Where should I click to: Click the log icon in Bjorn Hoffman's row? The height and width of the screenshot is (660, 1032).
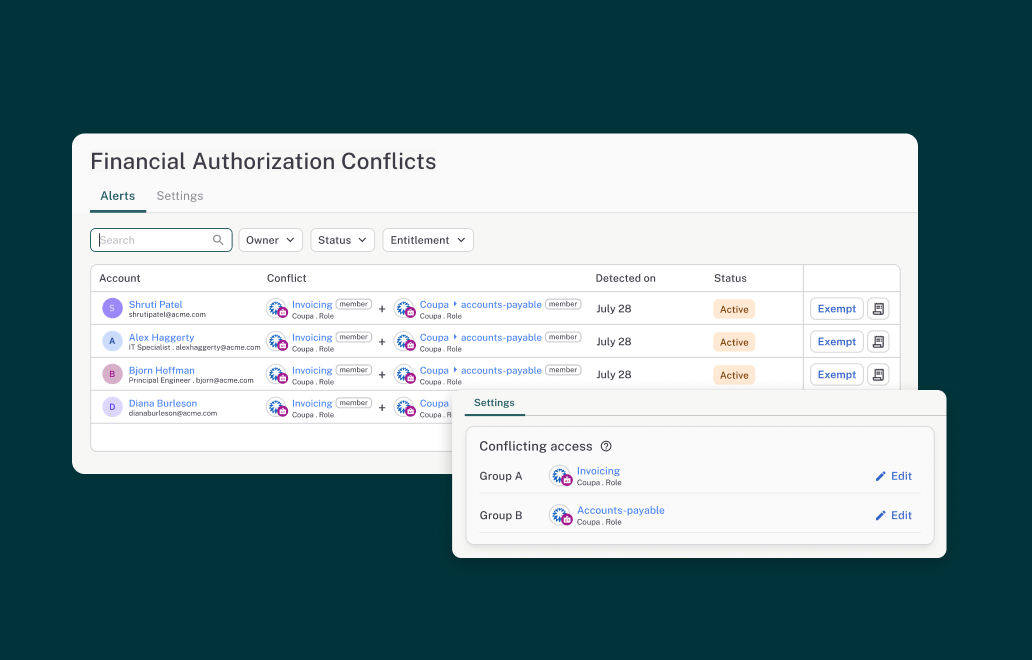pos(878,374)
